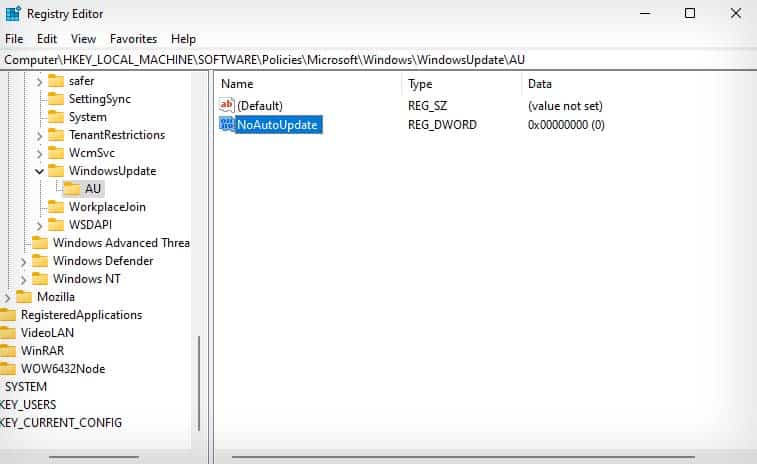Click the TenantRestrictions folder icon
The height and width of the screenshot is (464, 757).
pyautogui.click(x=56, y=135)
